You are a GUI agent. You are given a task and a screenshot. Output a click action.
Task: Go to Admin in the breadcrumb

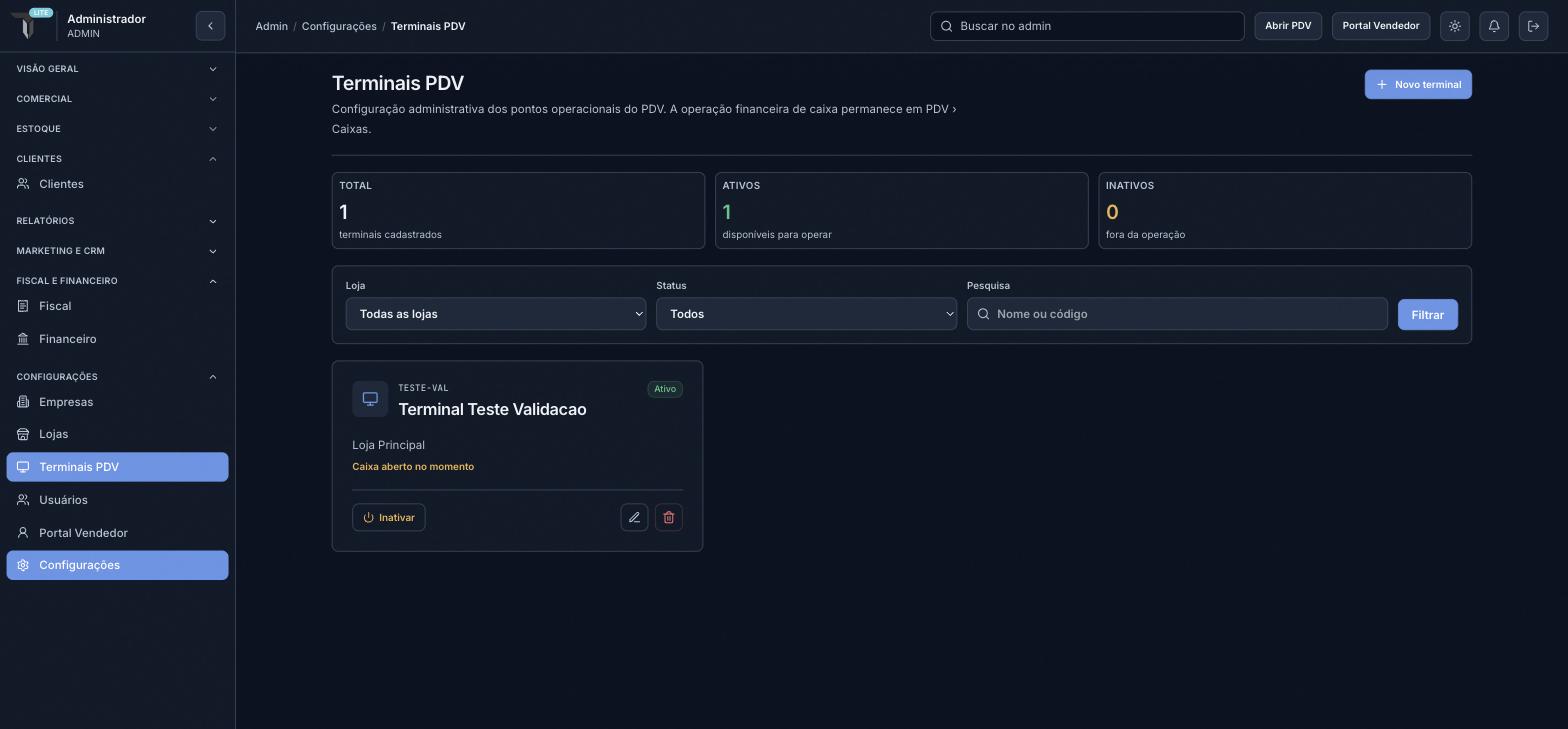(272, 26)
